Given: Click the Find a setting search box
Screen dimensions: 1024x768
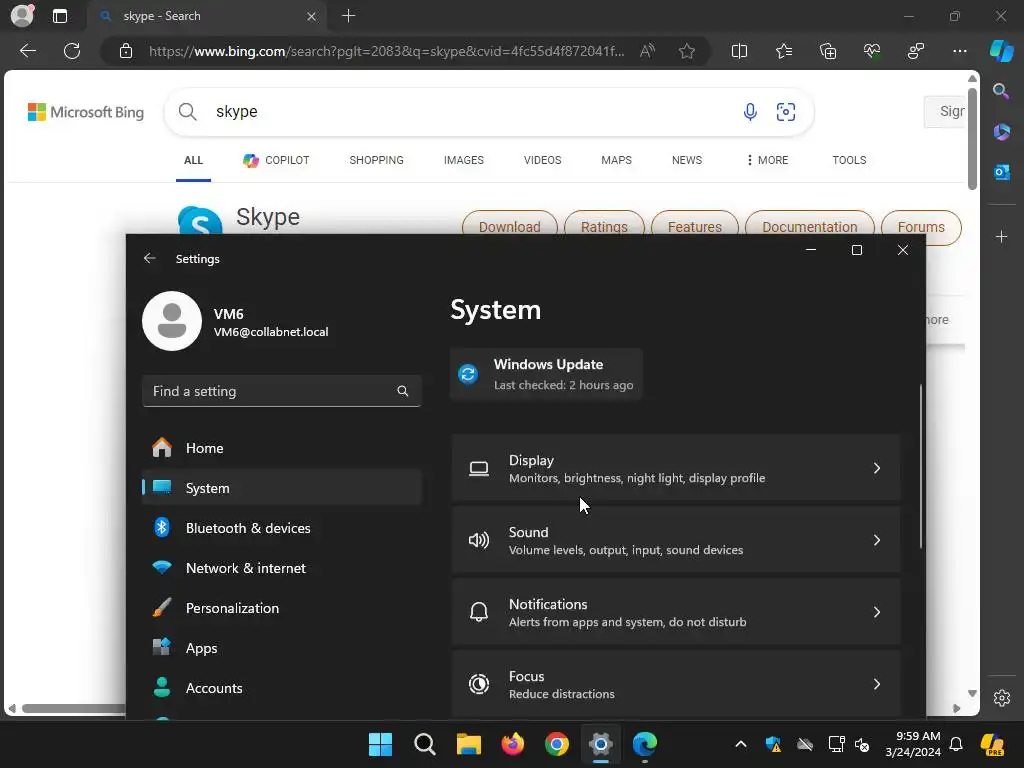Looking at the screenshot, I should click(281, 391).
